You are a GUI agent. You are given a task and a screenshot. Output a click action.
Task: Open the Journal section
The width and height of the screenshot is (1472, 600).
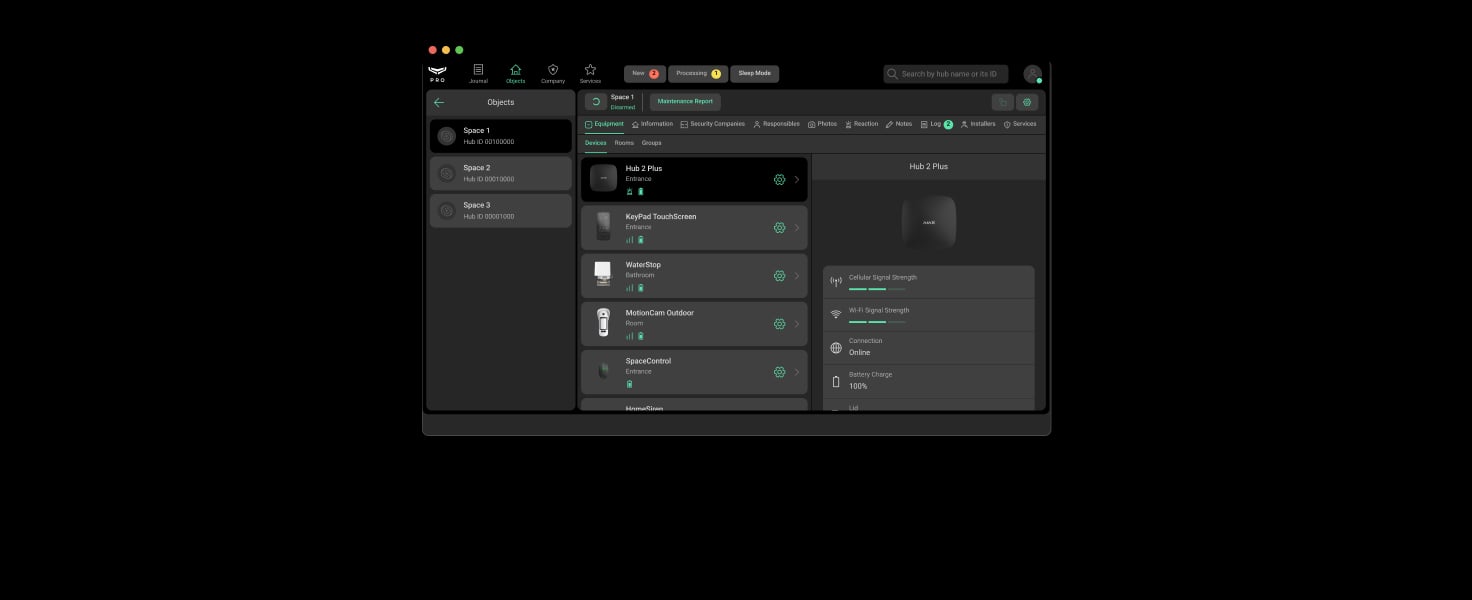478,73
